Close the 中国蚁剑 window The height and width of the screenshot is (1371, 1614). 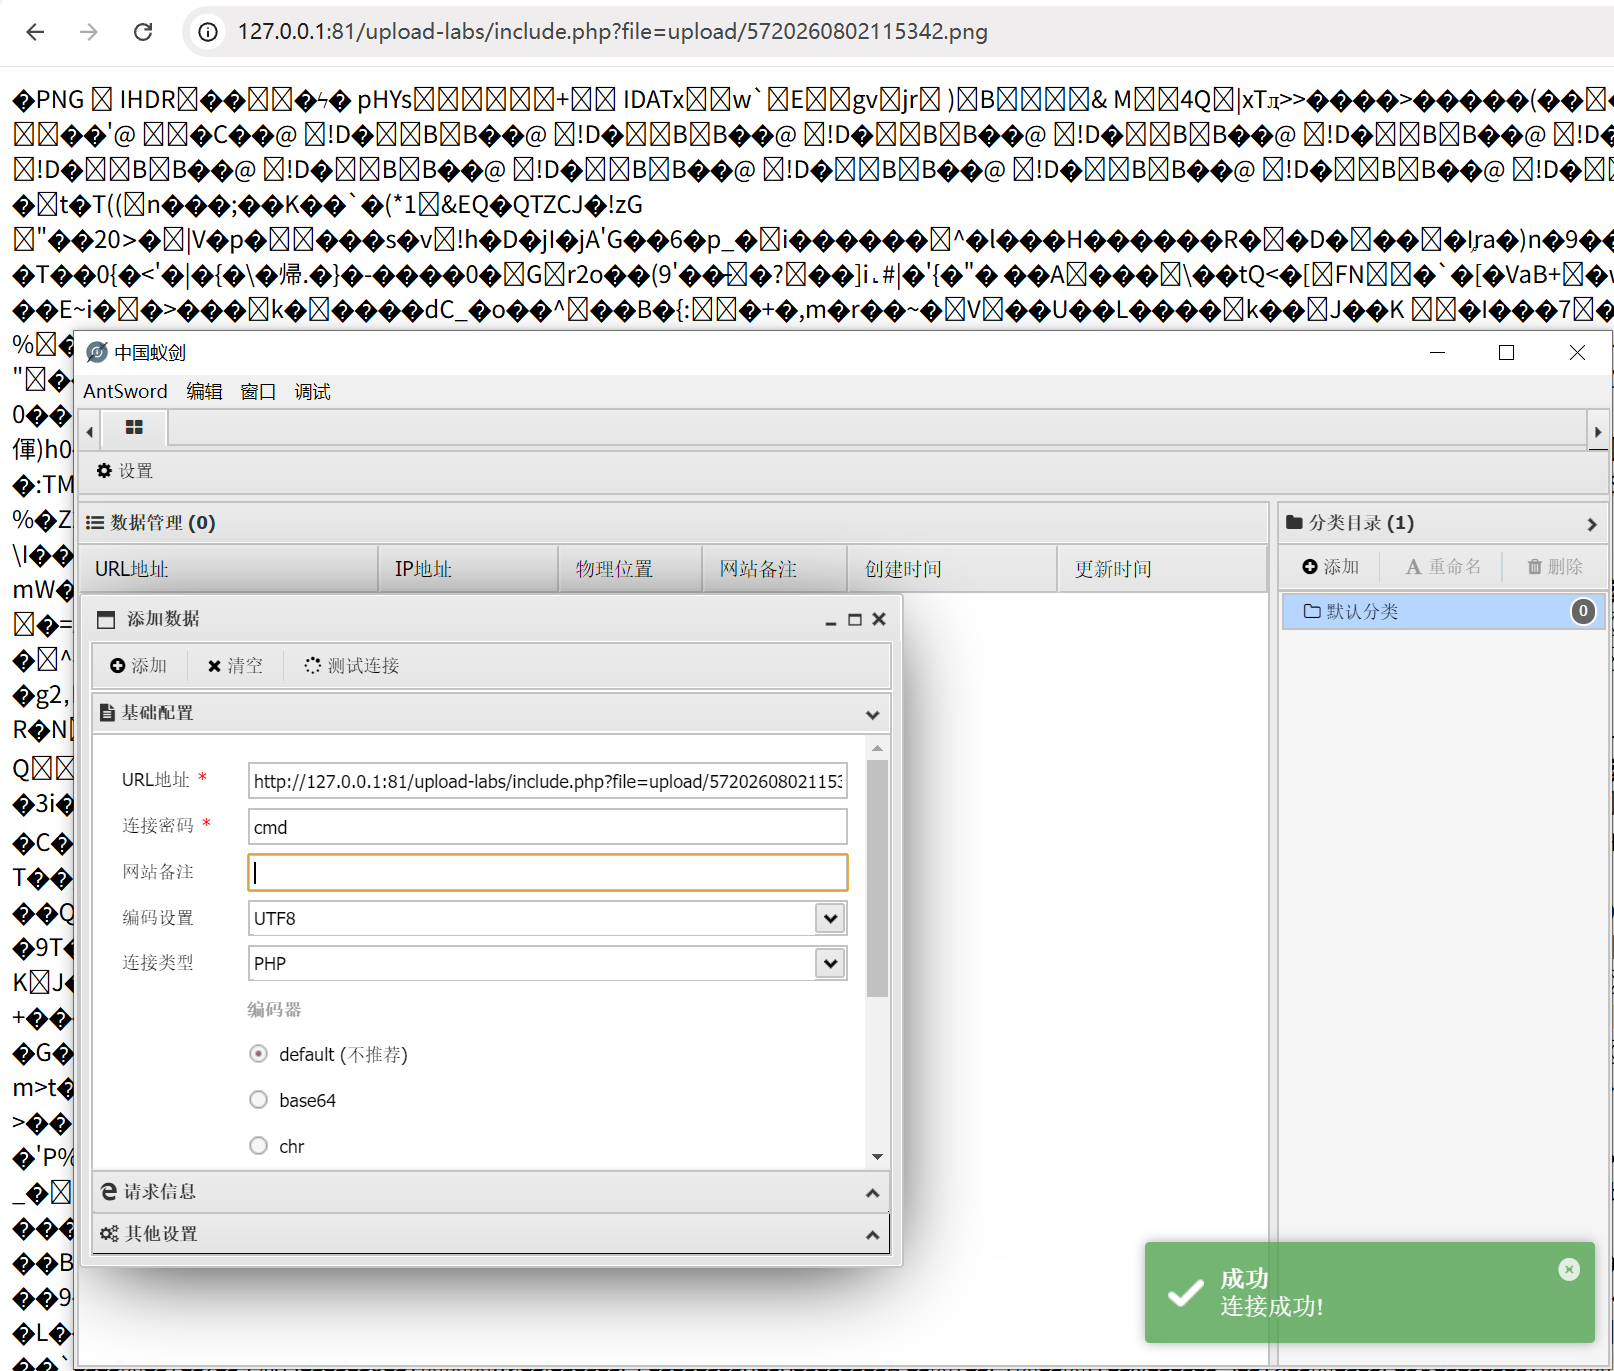pos(1577,352)
